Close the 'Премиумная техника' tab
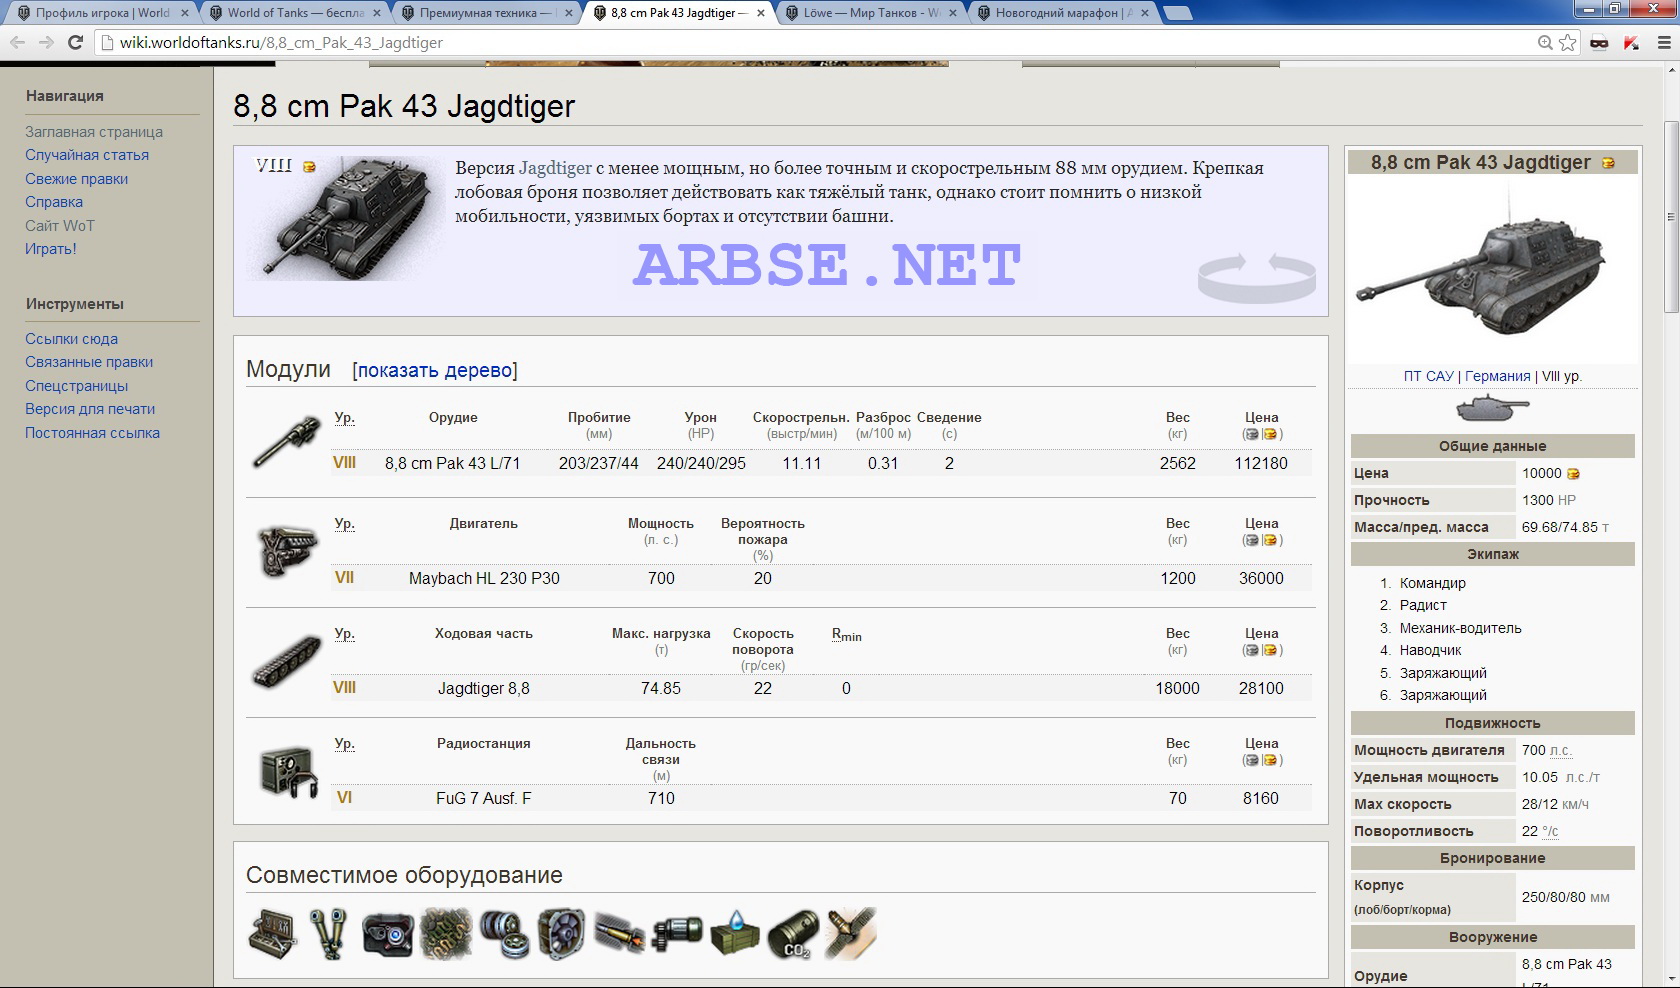 click(569, 13)
